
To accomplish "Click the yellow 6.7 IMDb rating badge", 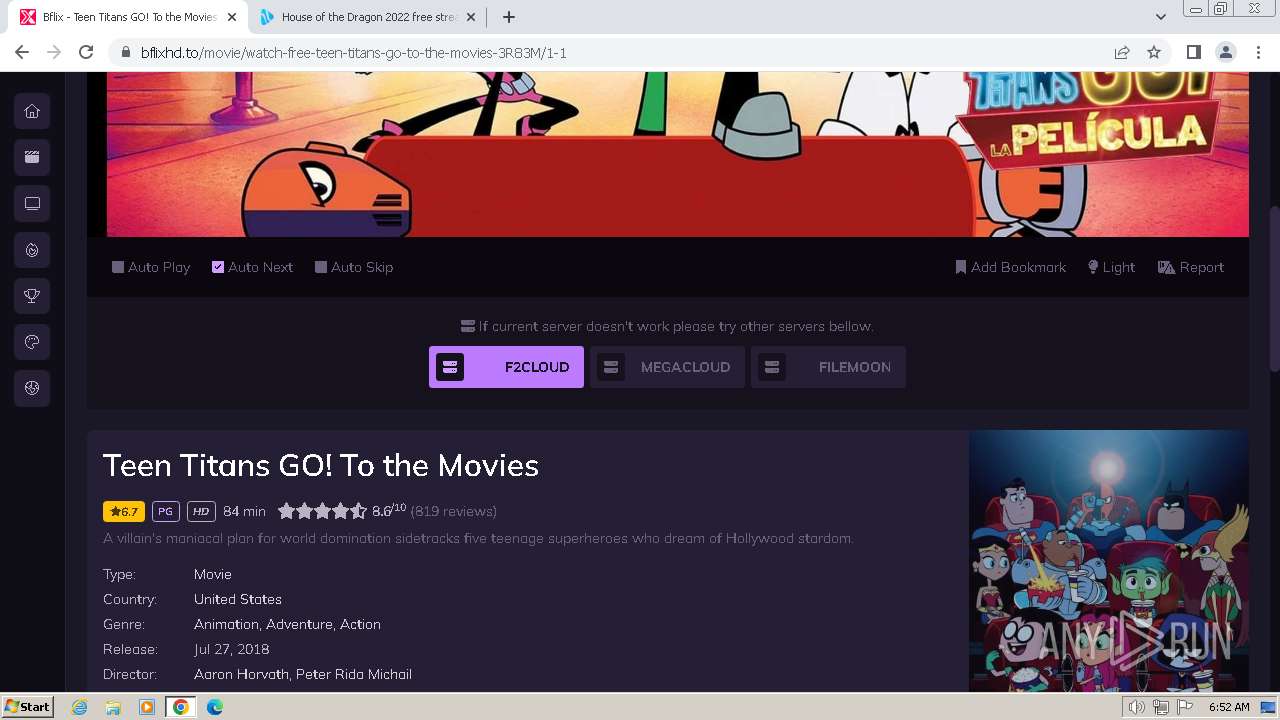I will [x=124, y=511].
